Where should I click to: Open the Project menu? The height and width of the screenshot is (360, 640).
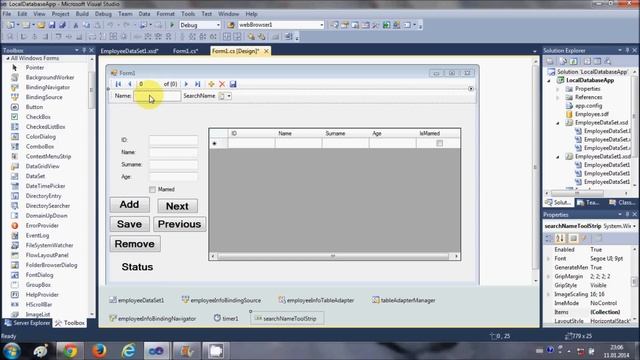pos(60,14)
